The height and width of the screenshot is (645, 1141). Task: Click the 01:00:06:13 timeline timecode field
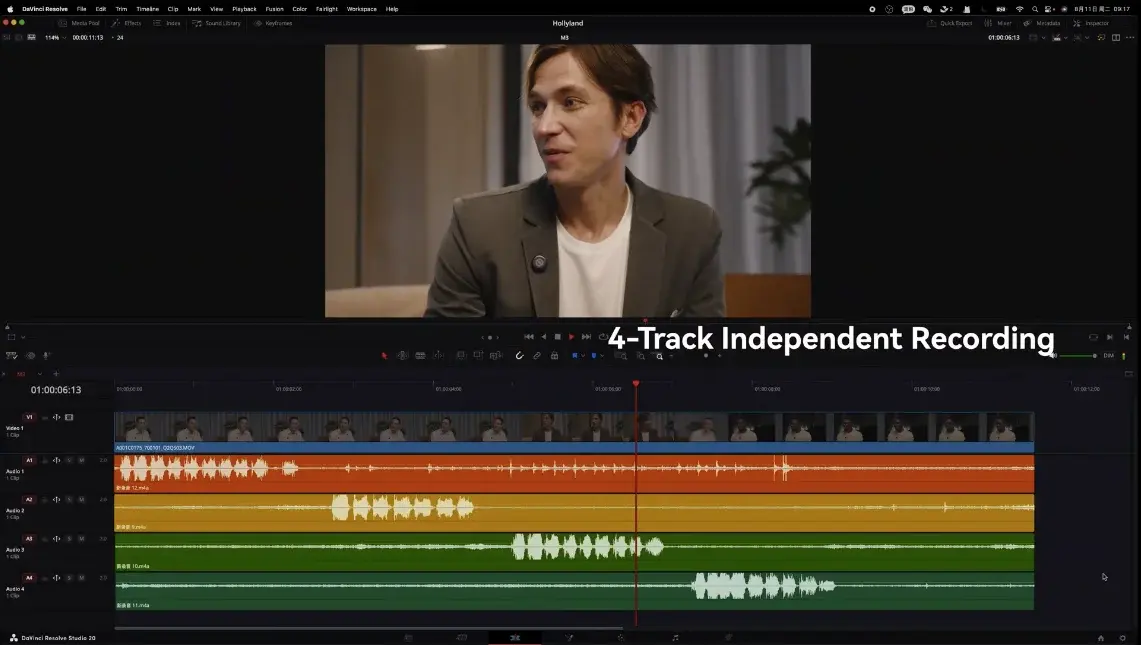coord(56,390)
